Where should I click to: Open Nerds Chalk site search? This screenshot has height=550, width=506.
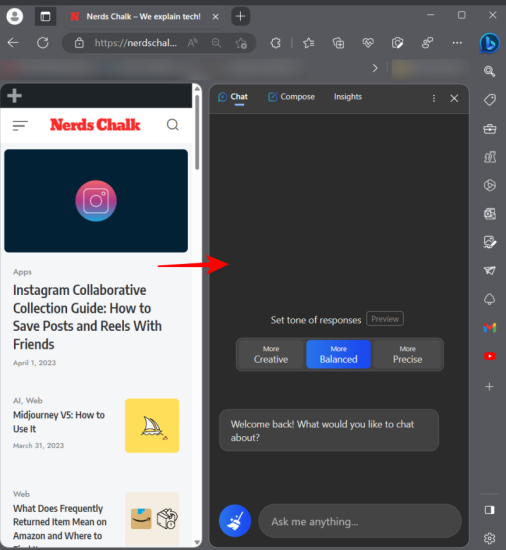173,125
